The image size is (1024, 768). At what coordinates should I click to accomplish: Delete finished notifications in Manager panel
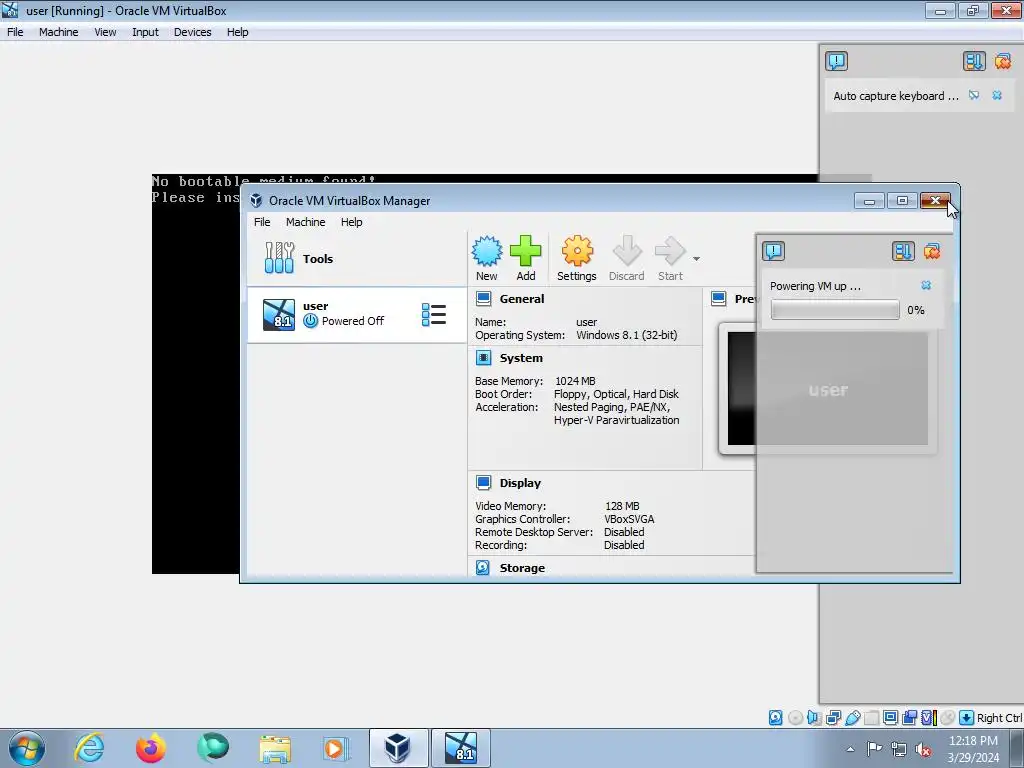coord(932,251)
